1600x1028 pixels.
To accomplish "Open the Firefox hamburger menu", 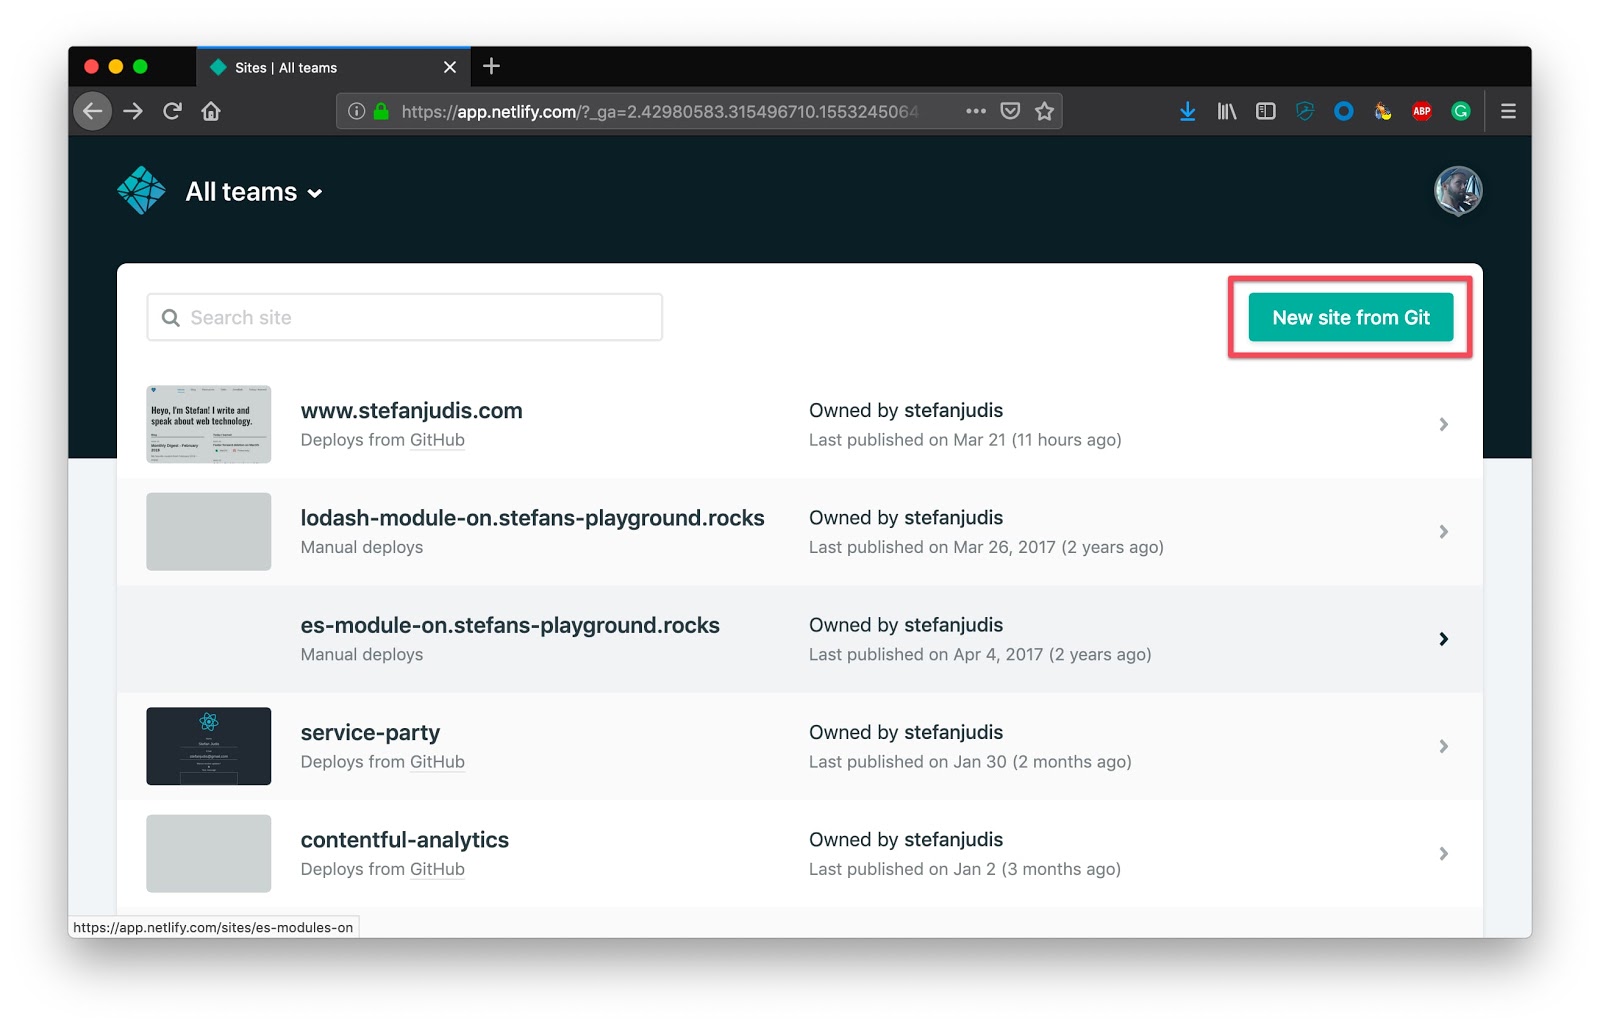I will [1508, 111].
